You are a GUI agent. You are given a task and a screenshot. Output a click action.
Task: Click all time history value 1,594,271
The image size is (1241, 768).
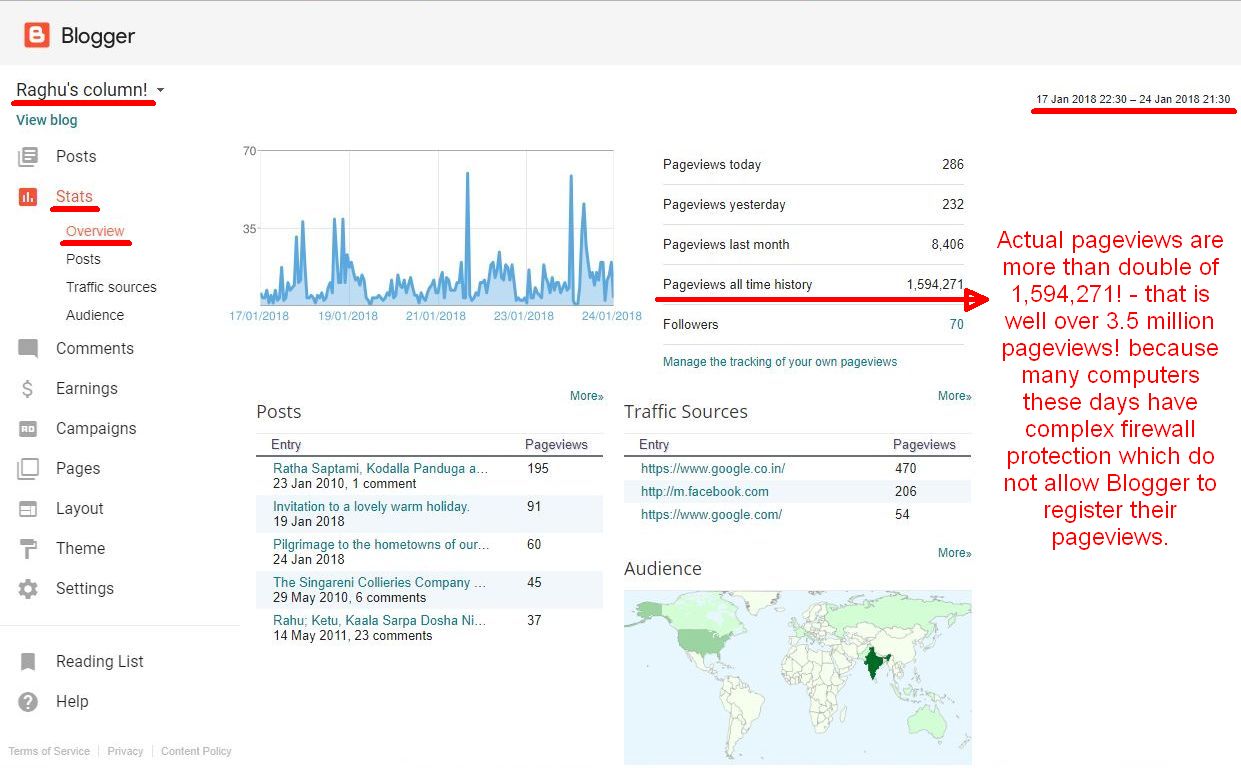pyautogui.click(x=936, y=284)
